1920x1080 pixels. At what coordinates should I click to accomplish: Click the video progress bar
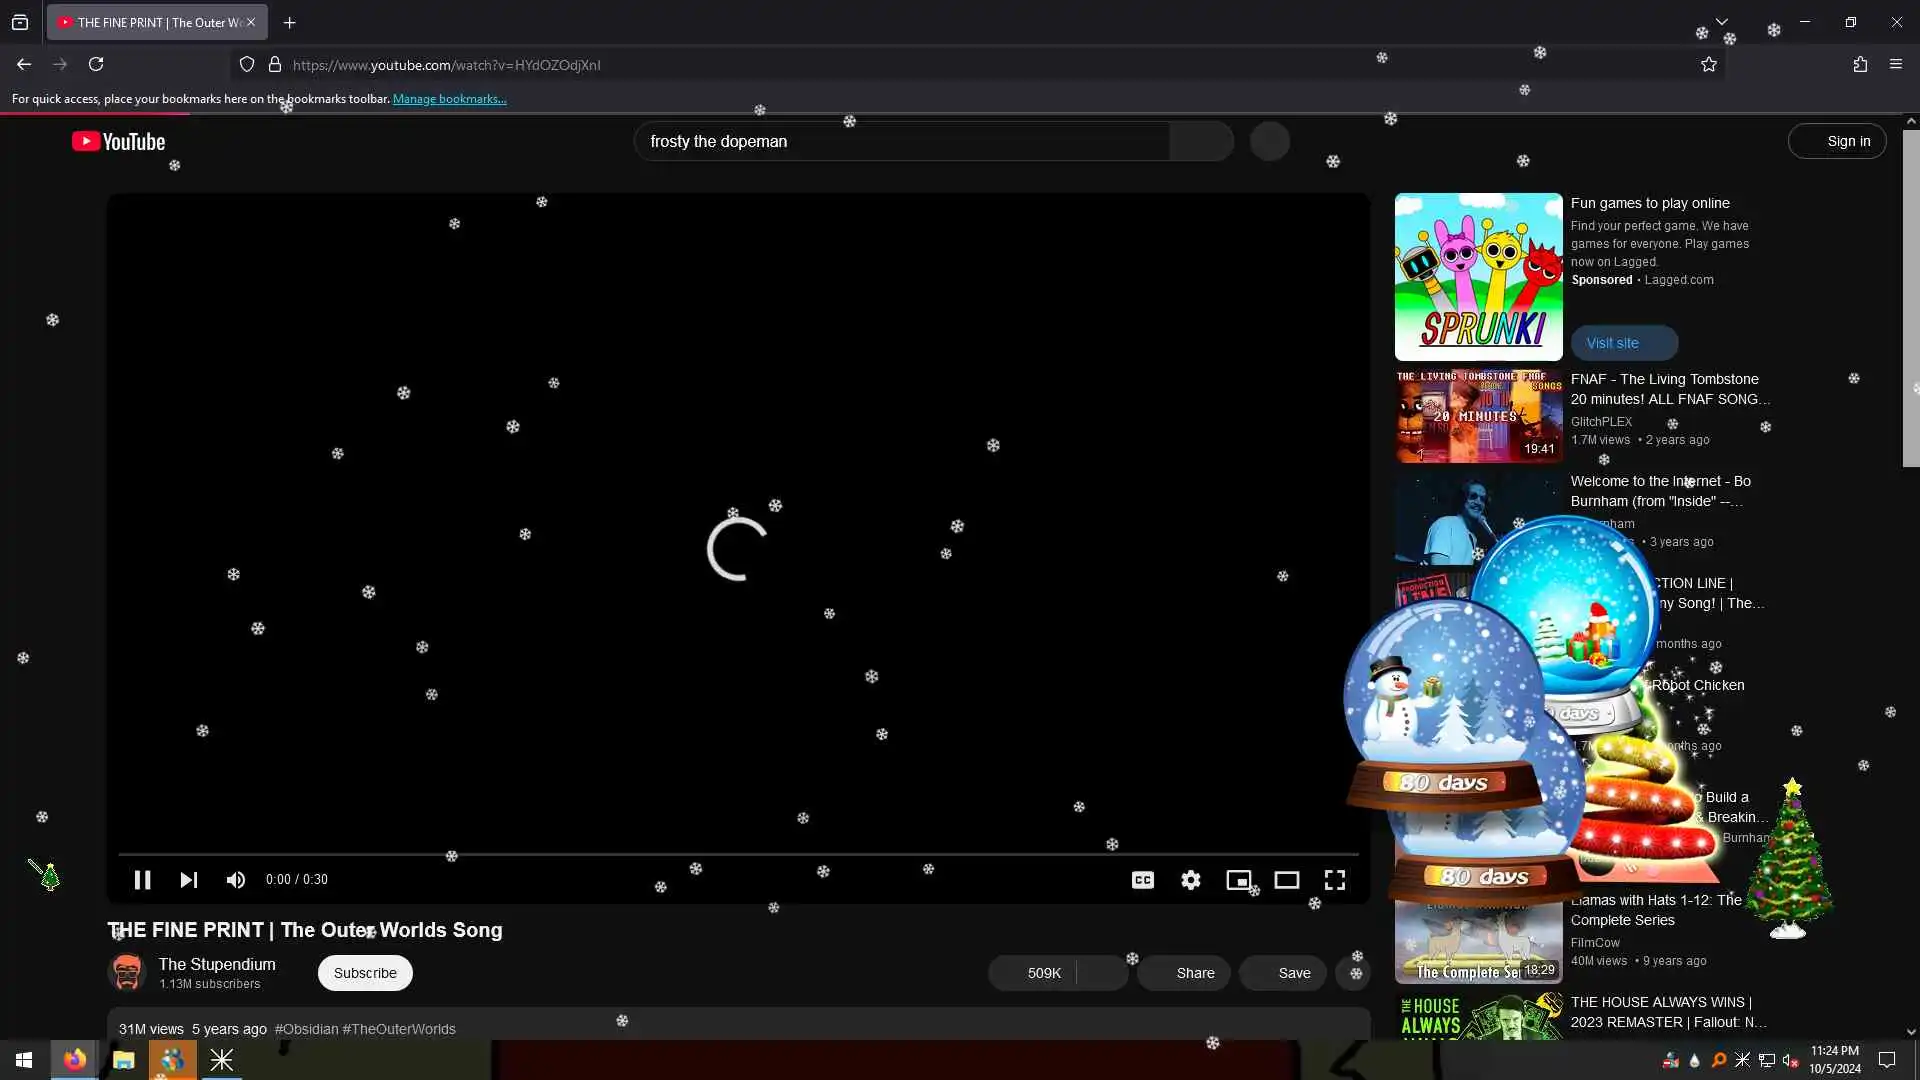(x=738, y=854)
